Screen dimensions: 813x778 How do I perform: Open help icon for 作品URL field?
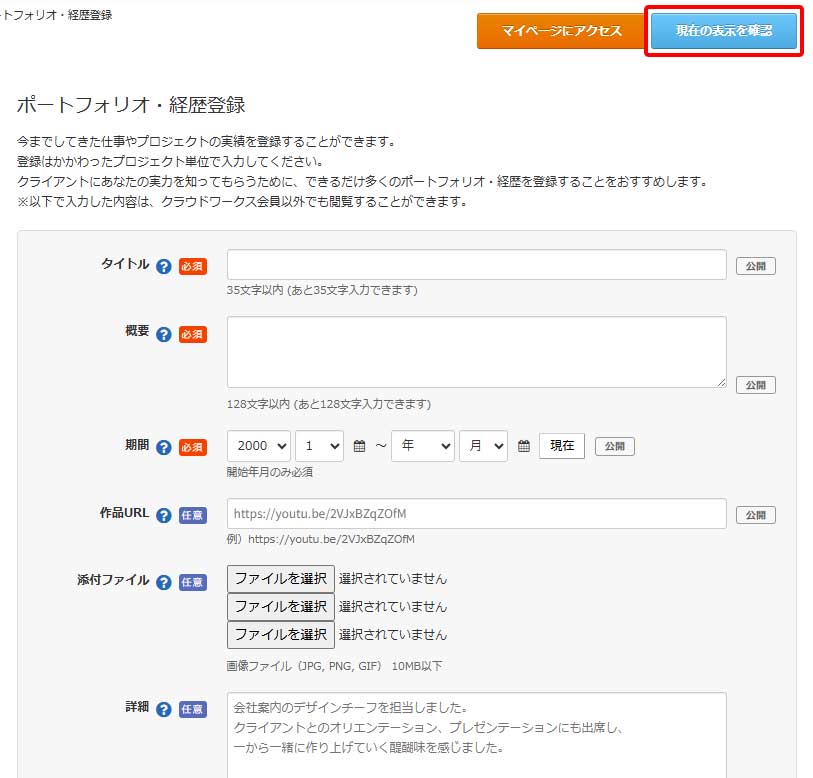coord(164,515)
